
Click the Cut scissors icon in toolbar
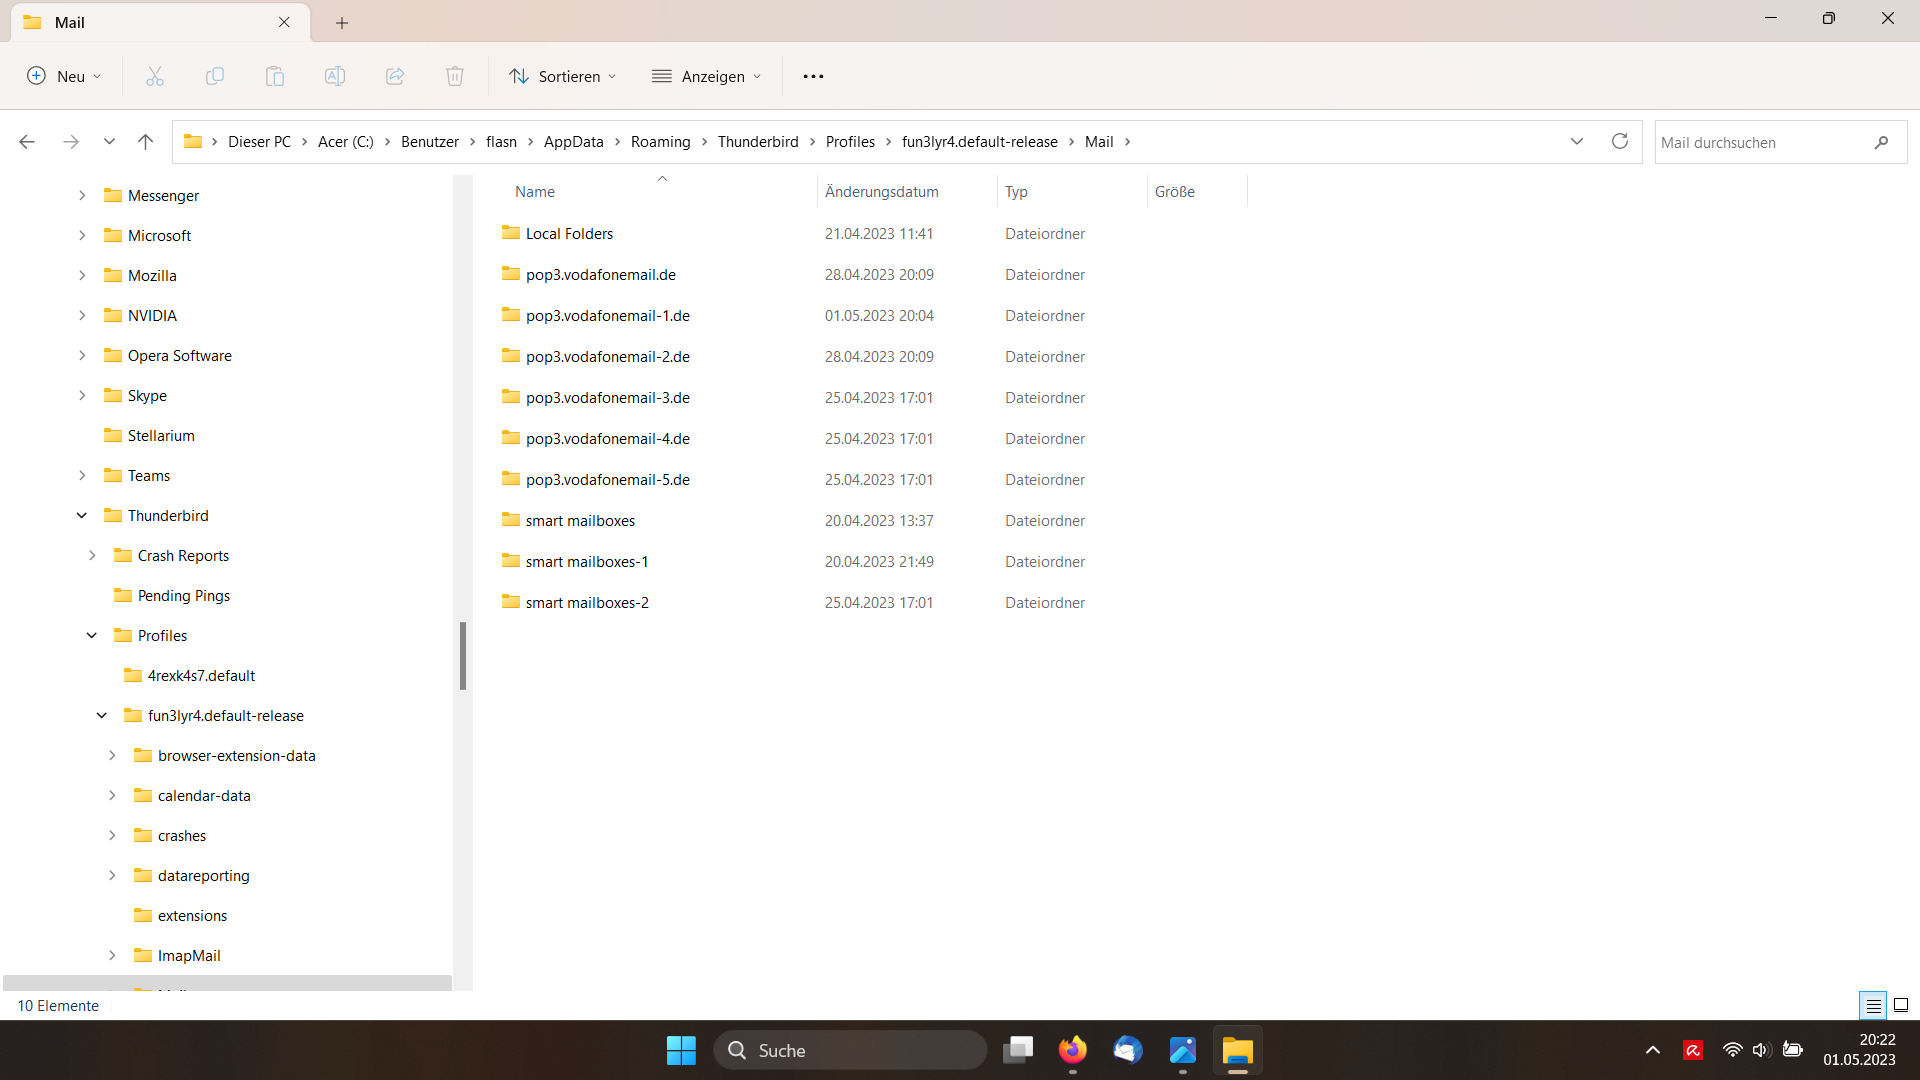click(x=155, y=76)
